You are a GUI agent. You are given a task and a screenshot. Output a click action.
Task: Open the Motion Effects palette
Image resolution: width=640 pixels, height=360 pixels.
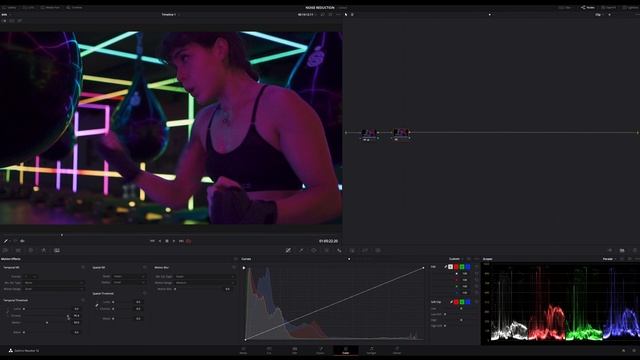(57, 250)
